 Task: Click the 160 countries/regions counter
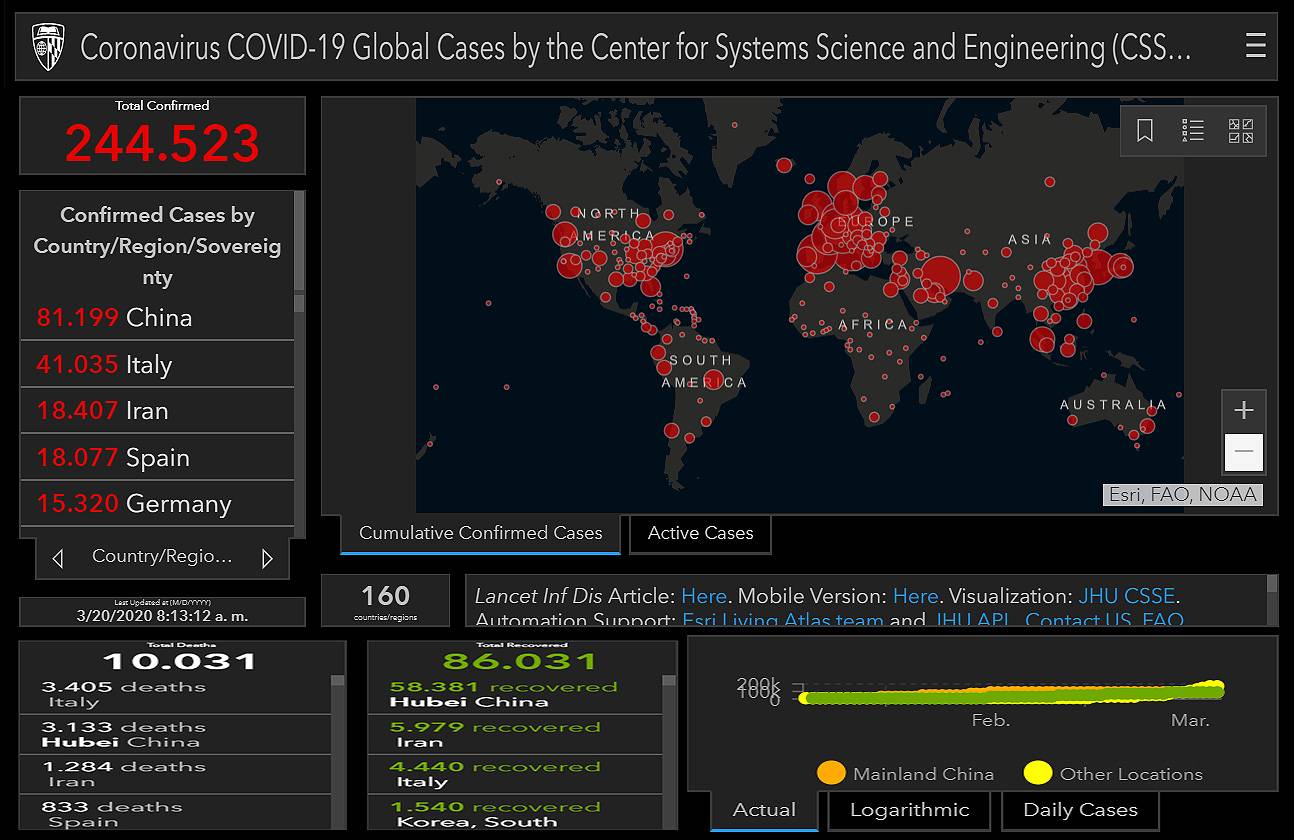385,600
